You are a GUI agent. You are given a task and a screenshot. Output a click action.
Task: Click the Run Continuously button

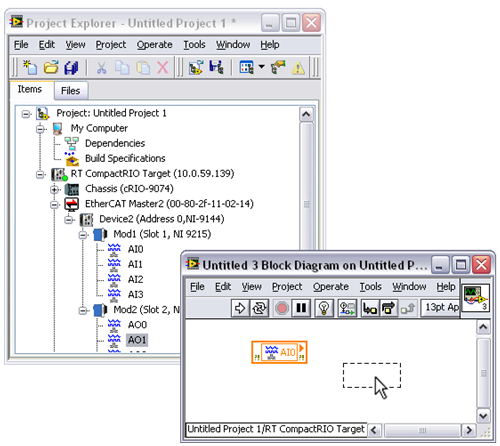[259, 308]
